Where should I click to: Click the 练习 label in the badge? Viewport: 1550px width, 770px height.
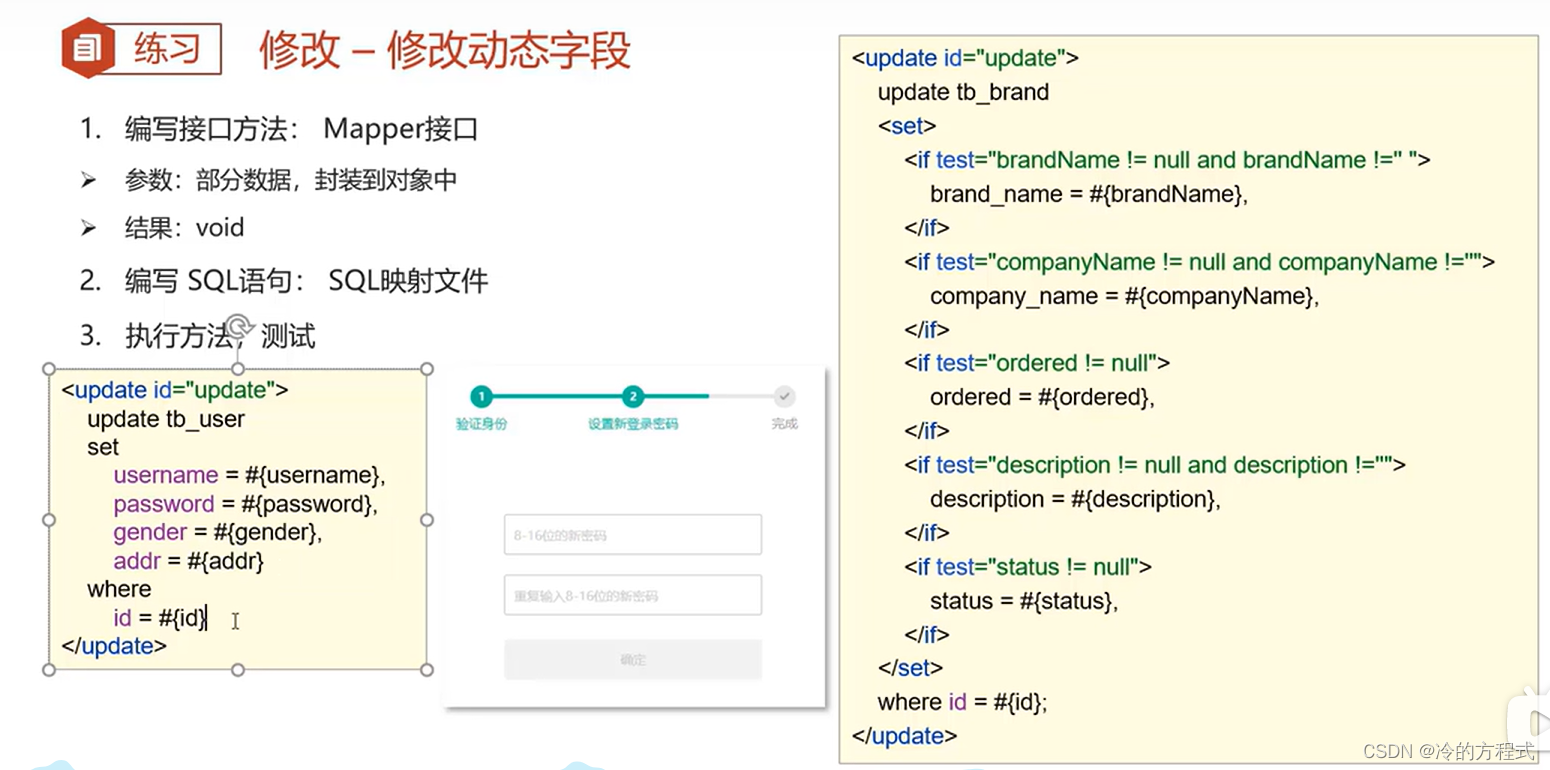pyautogui.click(x=168, y=48)
